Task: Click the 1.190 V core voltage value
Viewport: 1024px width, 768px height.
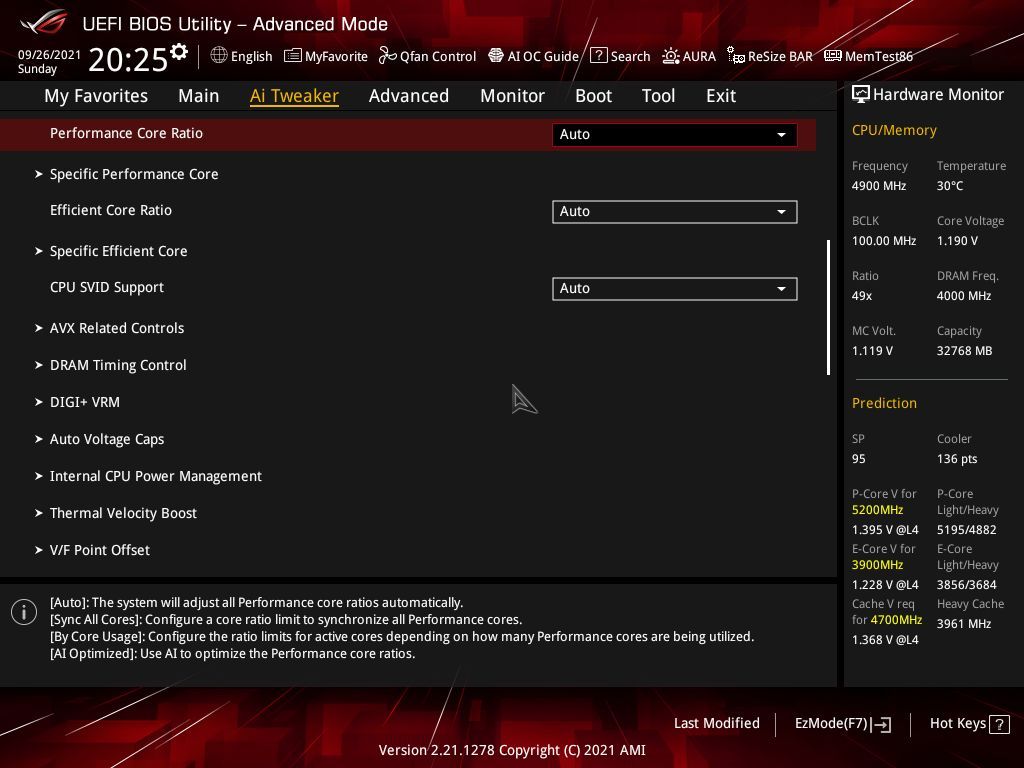Action: click(957, 241)
